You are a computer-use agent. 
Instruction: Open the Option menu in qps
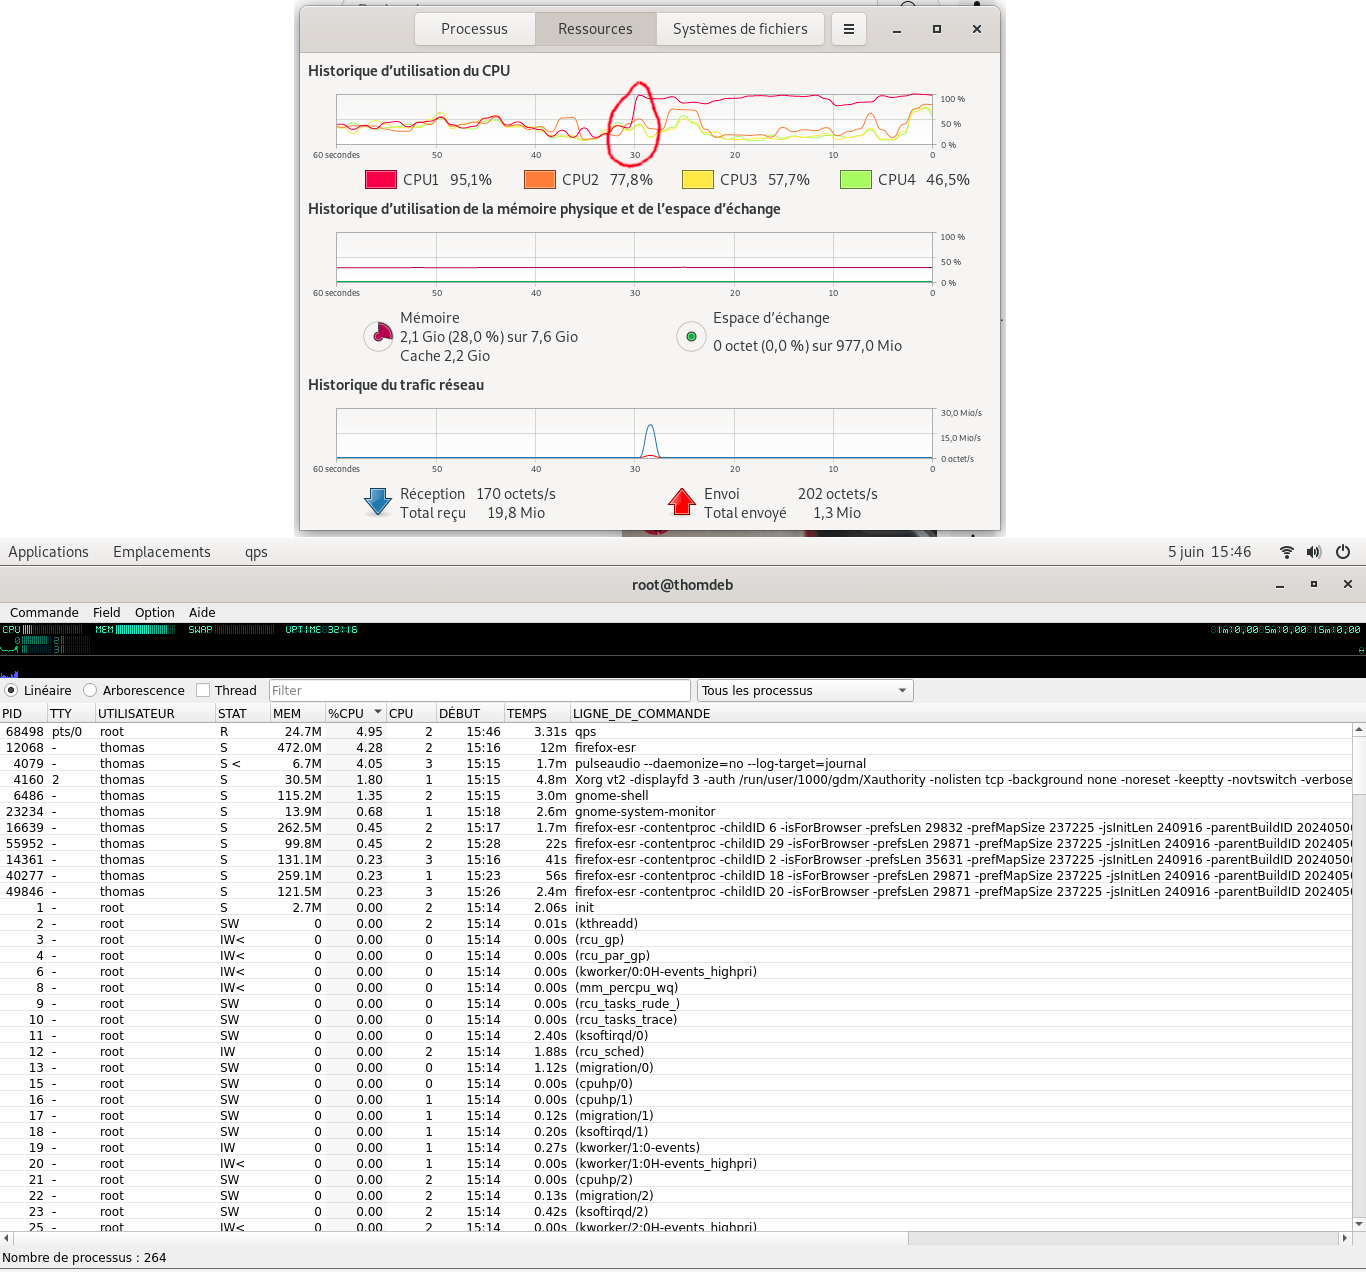click(154, 613)
